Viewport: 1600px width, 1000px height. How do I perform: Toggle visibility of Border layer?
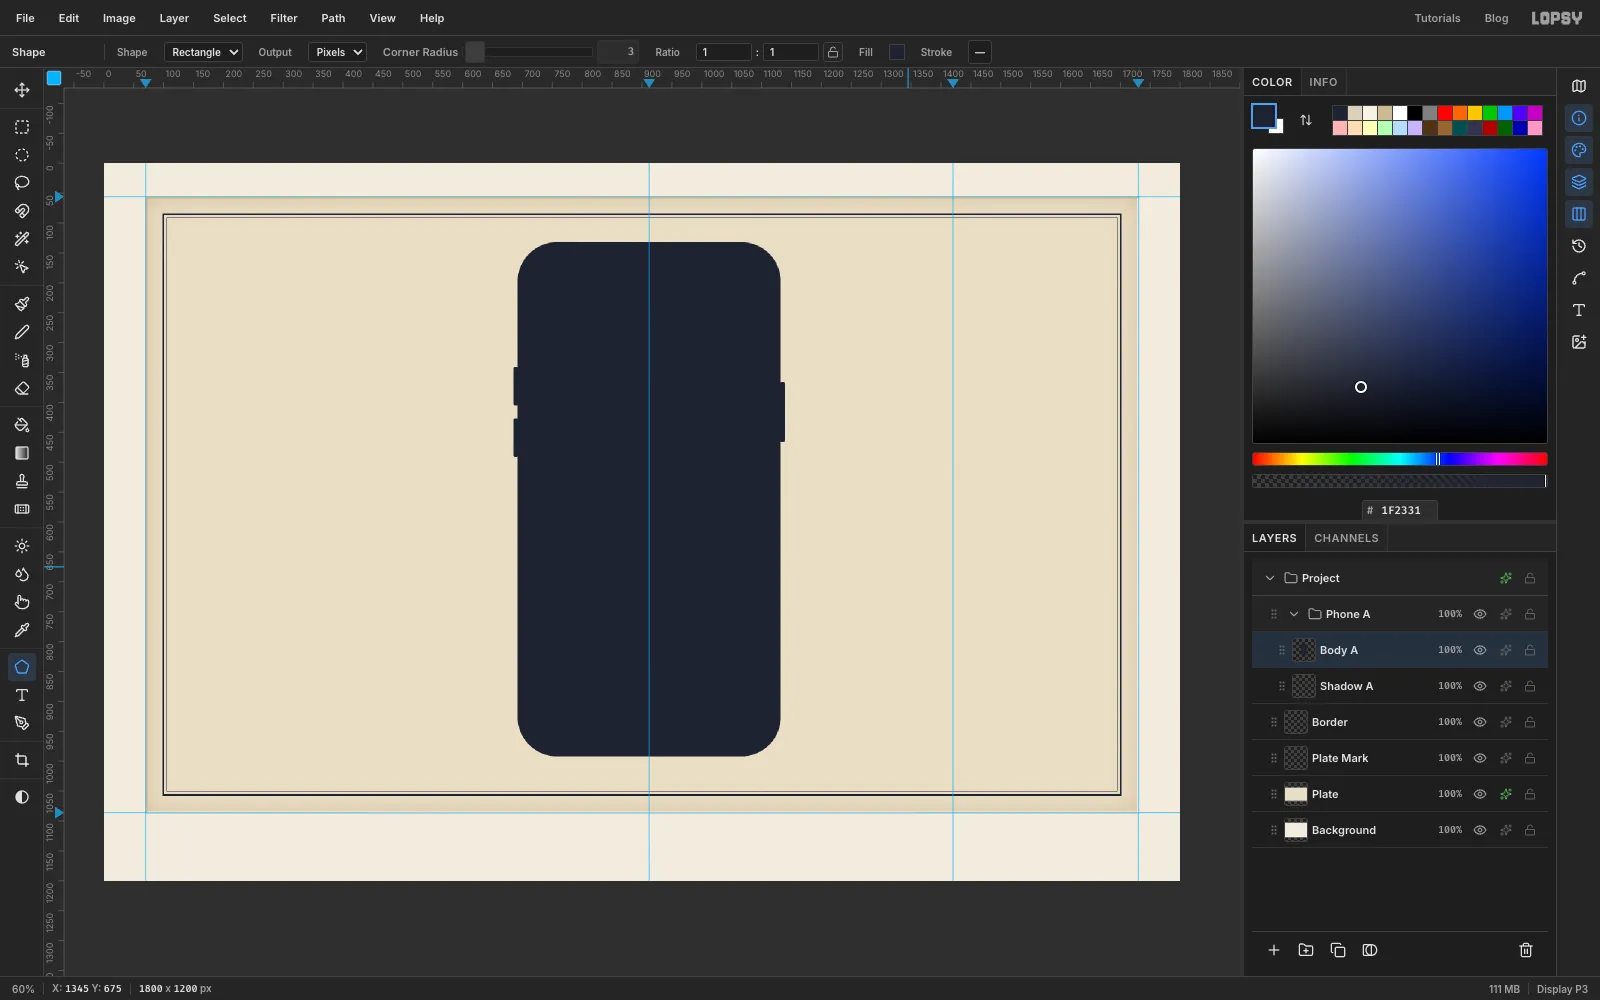1480,722
